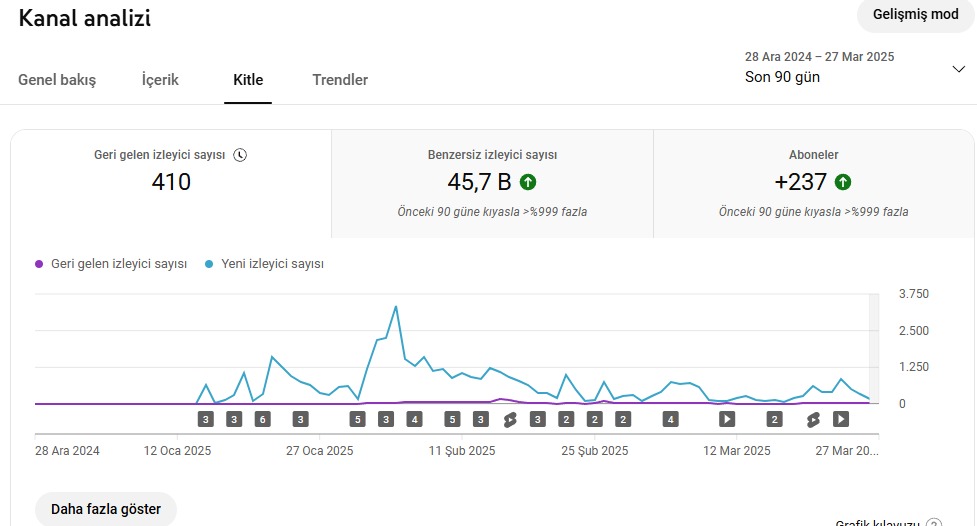The height and width of the screenshot is (526, 977).
Task: Click the 1.250 y-axis label
Action: coord(913,367)
